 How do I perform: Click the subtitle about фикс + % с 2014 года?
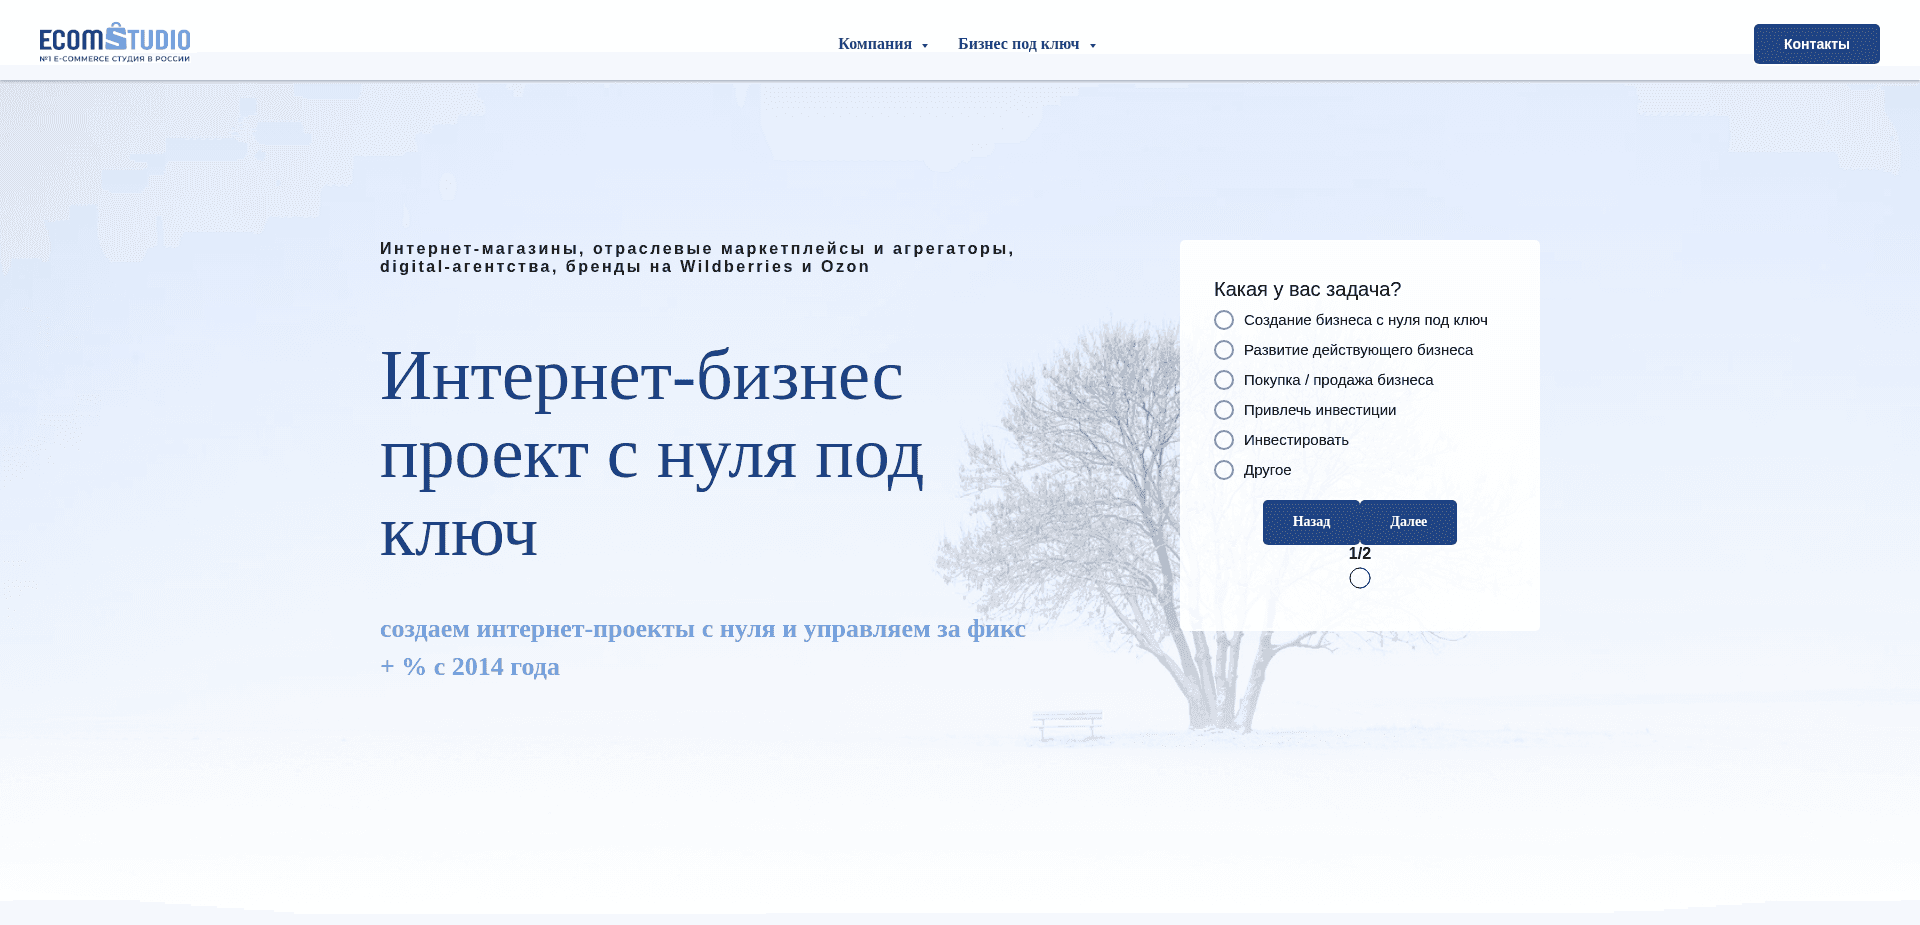[x=703, y=647]
